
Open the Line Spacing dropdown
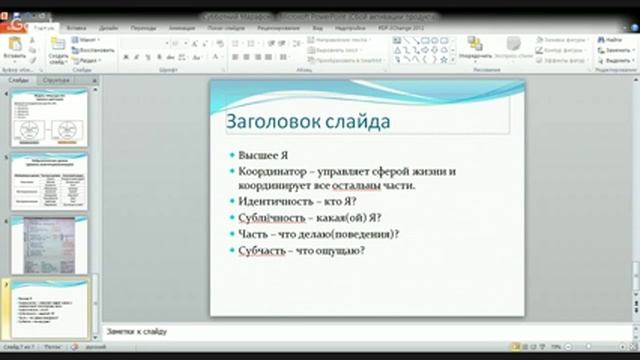[297, 43]
